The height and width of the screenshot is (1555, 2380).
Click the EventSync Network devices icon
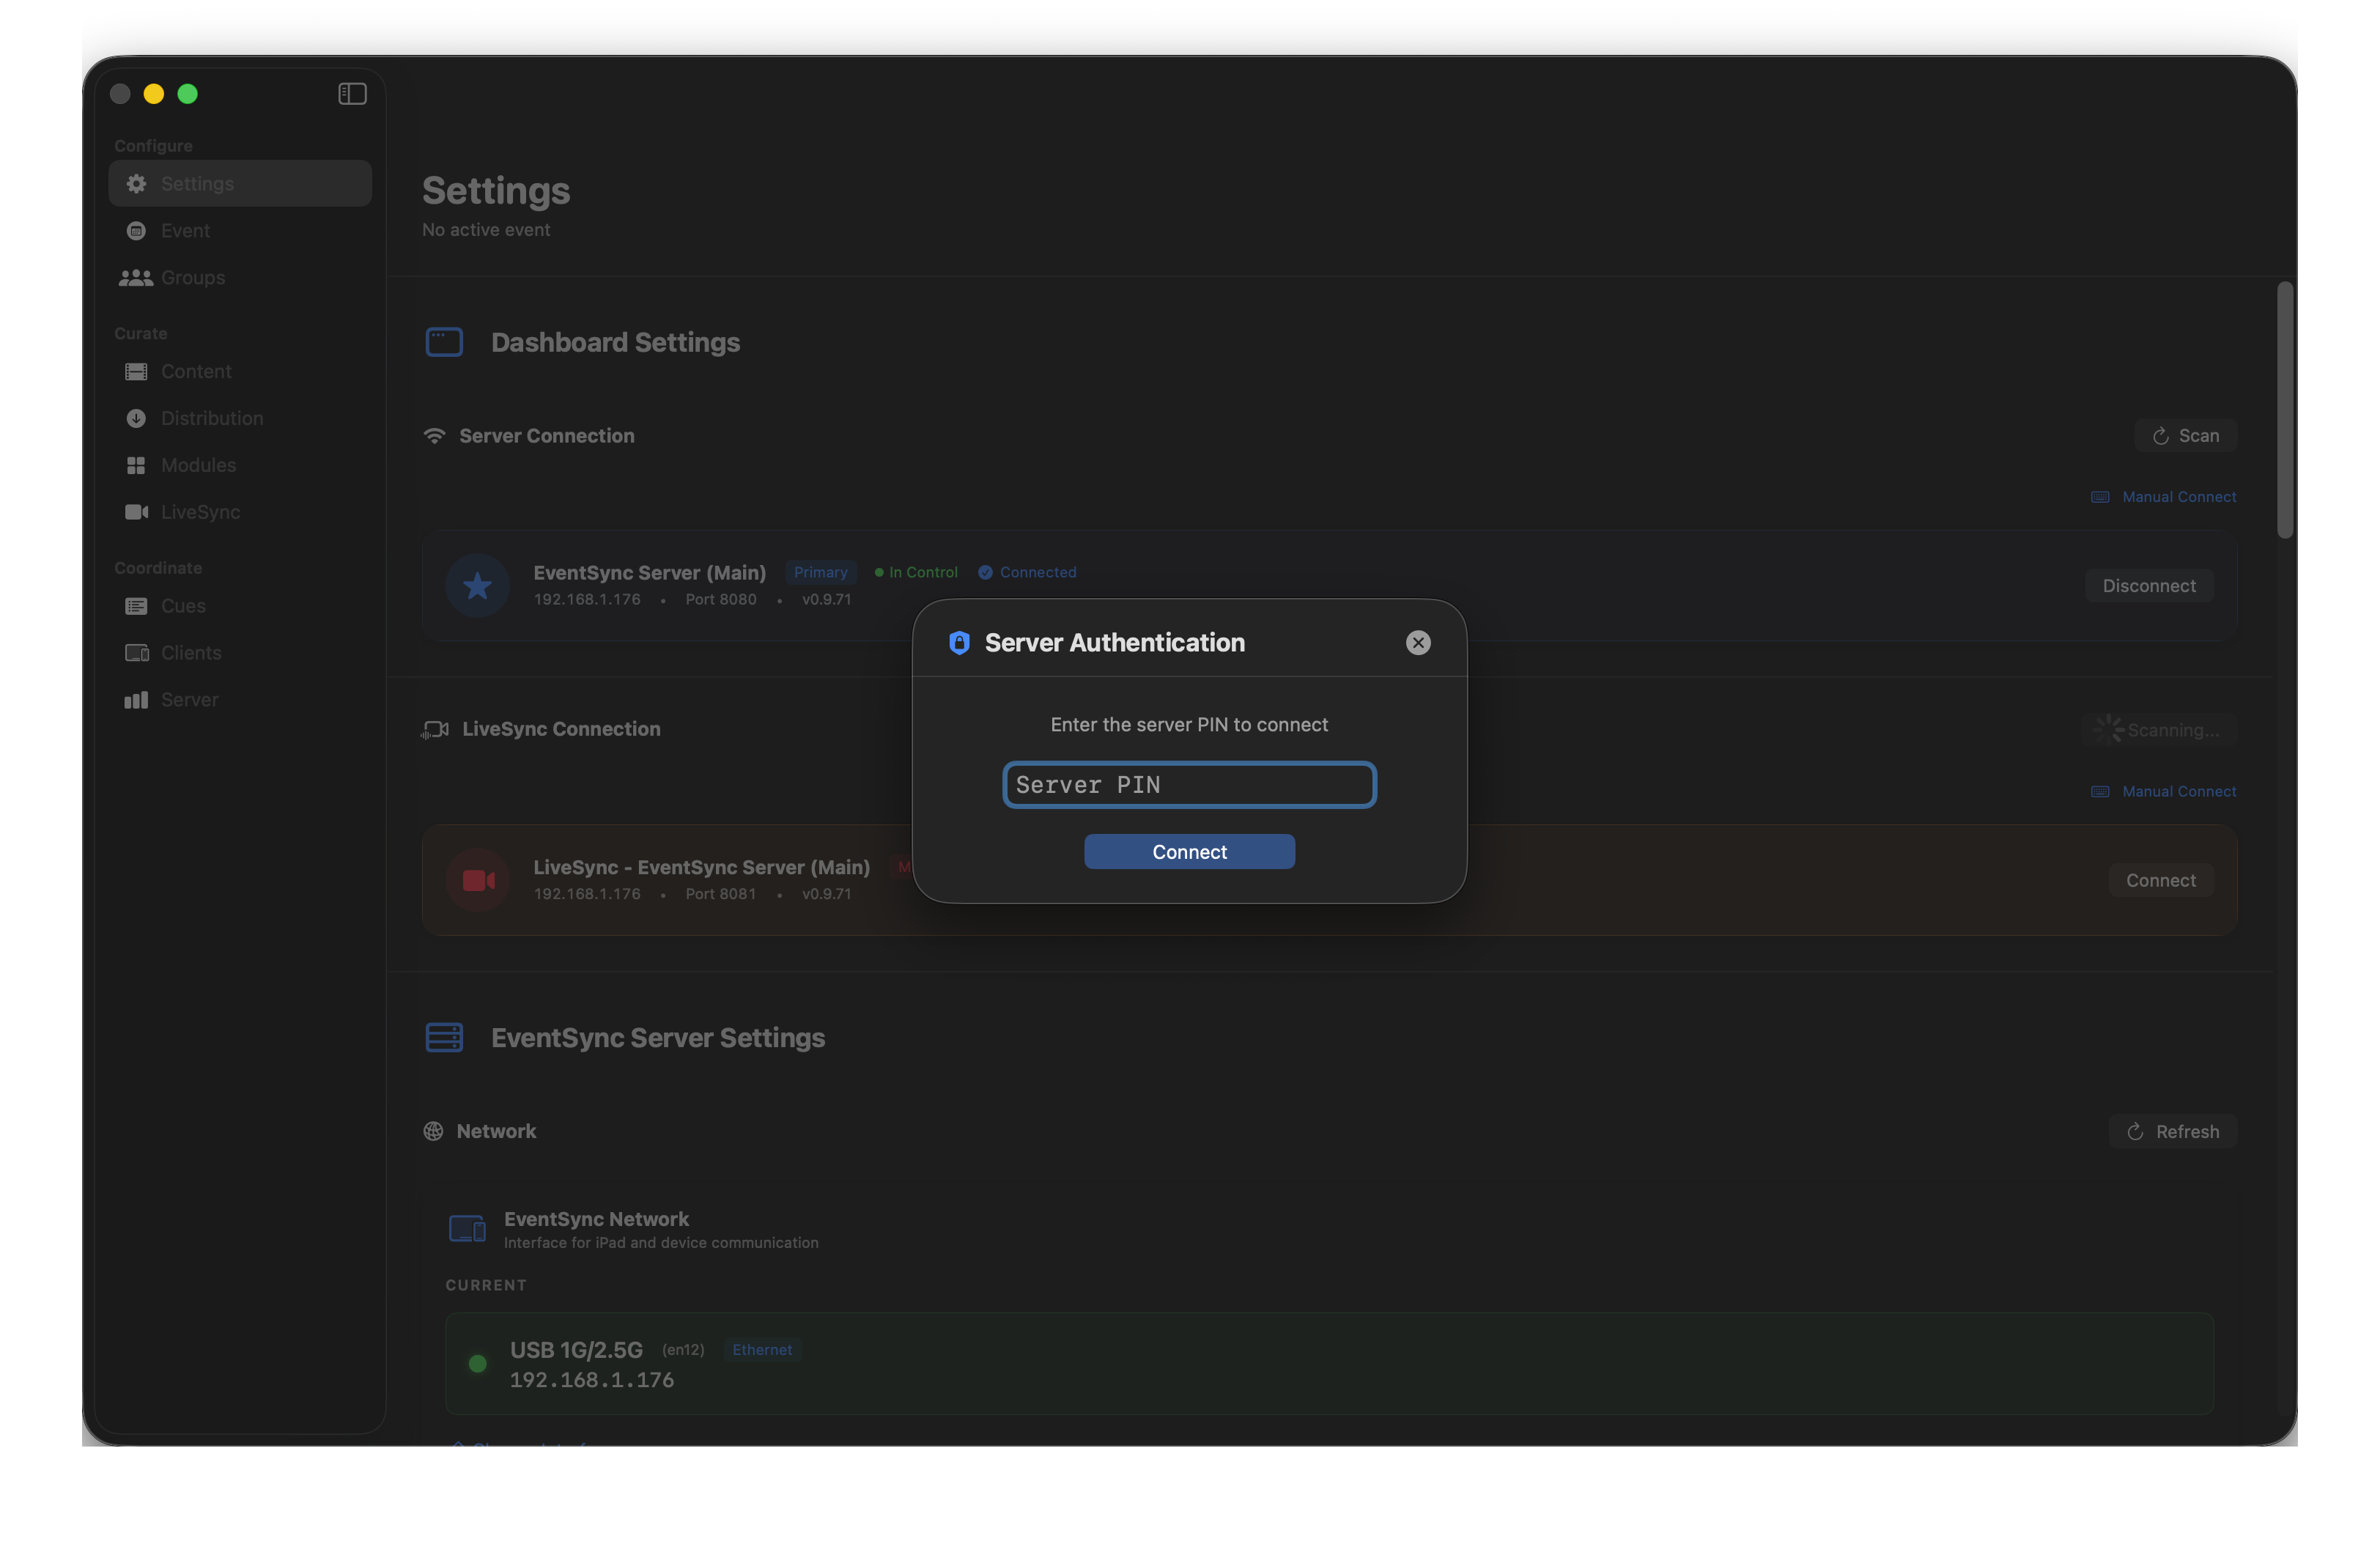467,1228
